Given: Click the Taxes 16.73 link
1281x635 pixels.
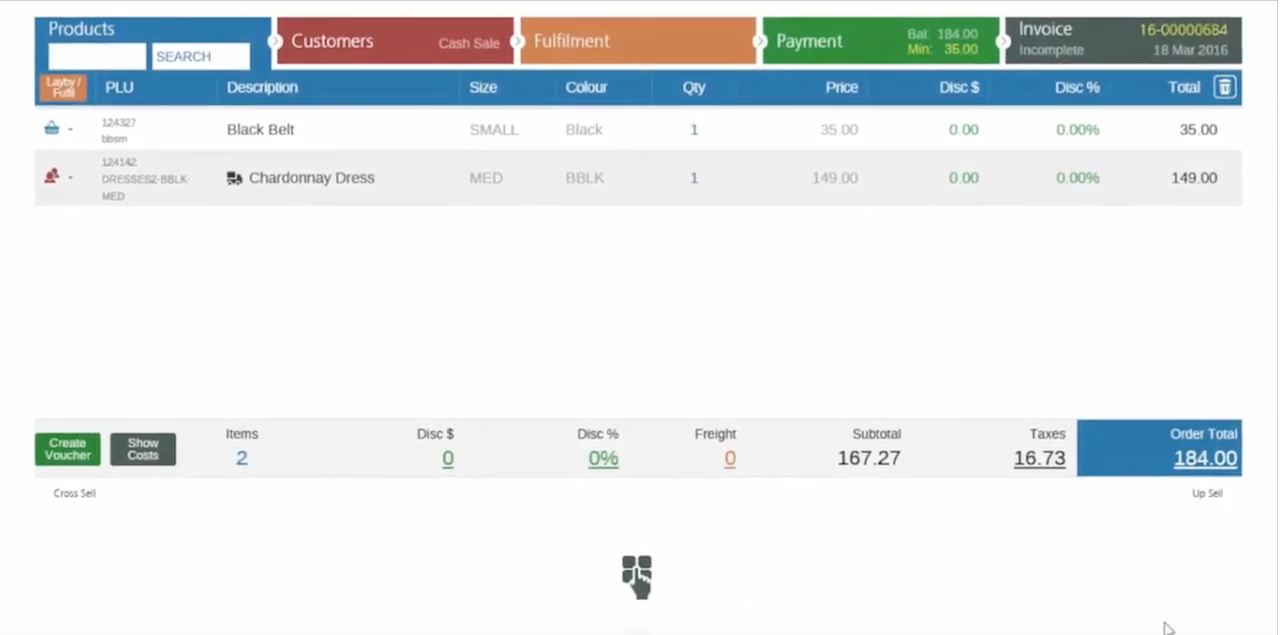Looking at the screenshot, I should (x=1039, y=457).
